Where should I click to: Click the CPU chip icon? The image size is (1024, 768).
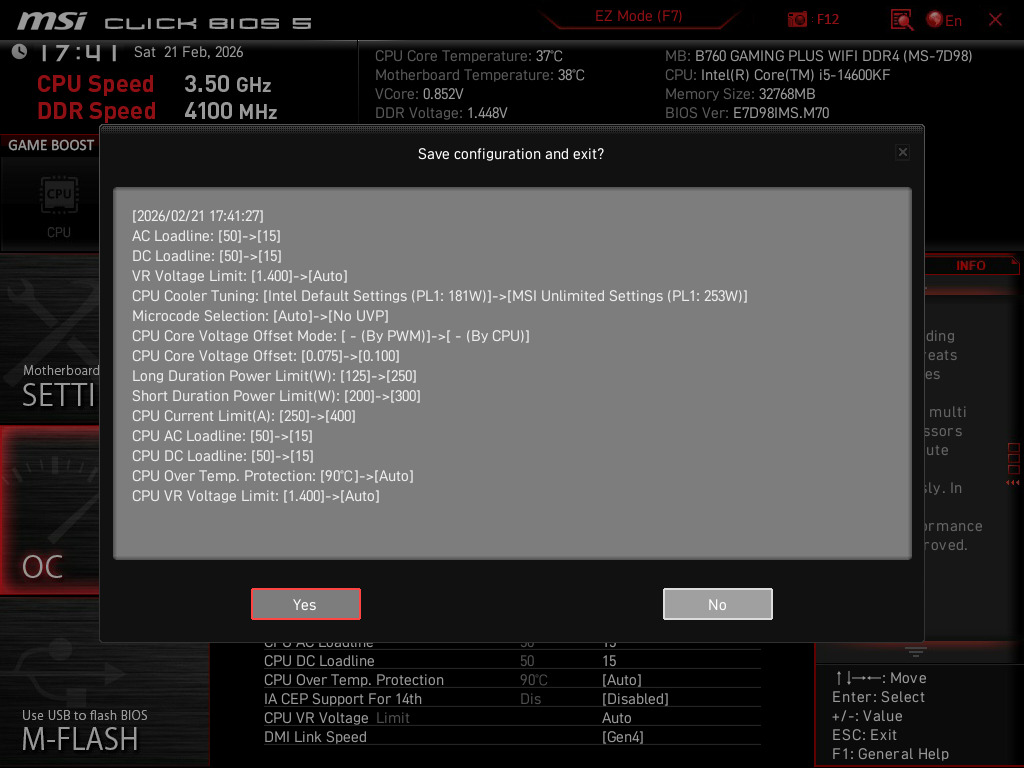tap(59, 195)
